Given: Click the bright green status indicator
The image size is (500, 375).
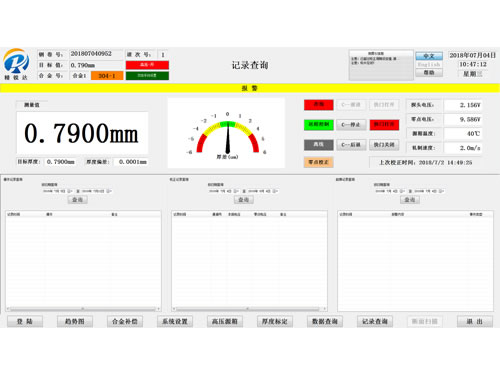Looking at the screenshot, I should pos(318,125).
